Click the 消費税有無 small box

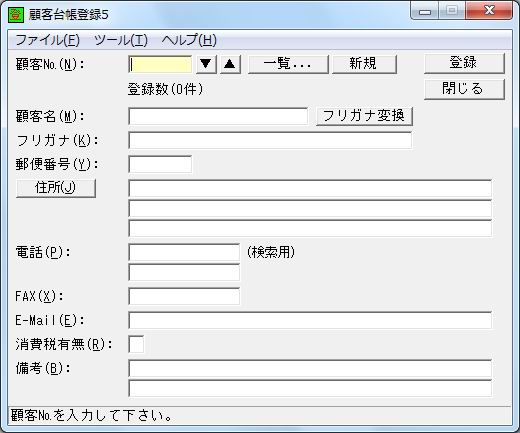[136, 344]
